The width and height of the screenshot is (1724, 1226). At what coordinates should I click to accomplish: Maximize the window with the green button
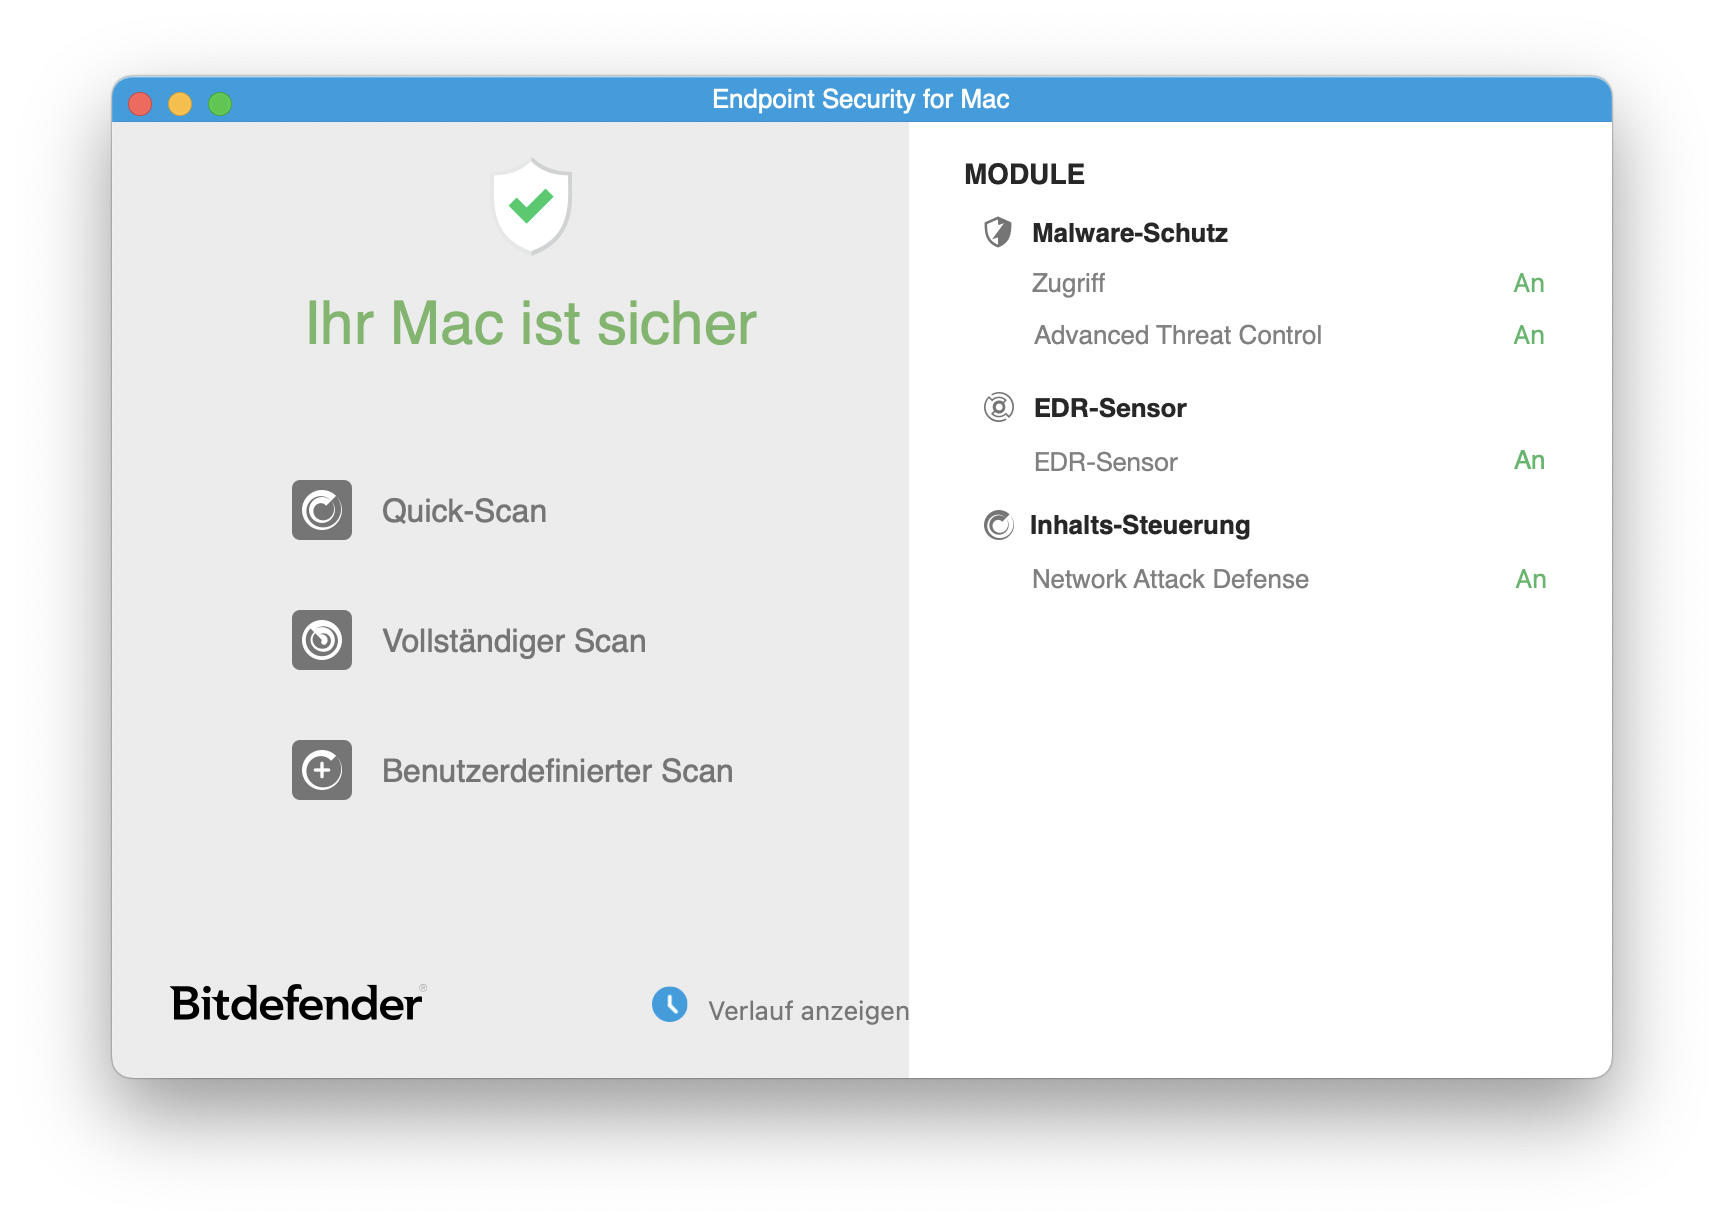220,103
